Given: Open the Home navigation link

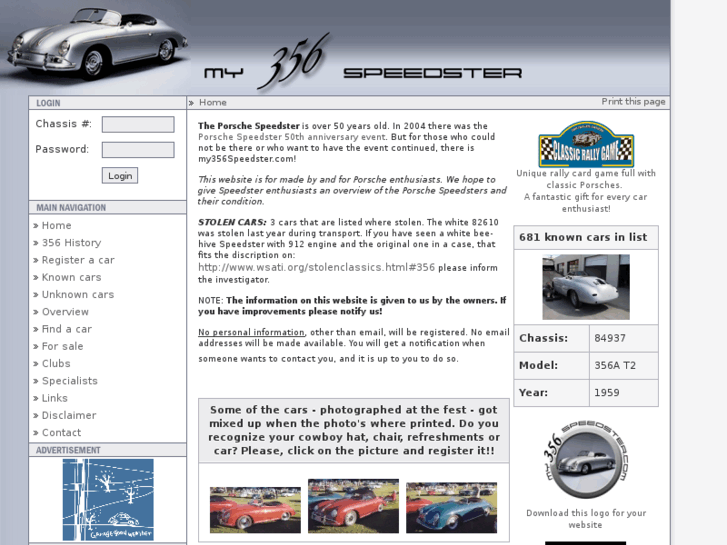Looking at the screenshot, I should point(57,225).
